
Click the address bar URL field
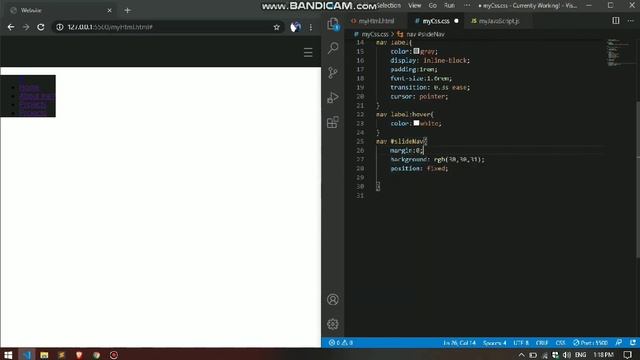click(x=167, y=27)
